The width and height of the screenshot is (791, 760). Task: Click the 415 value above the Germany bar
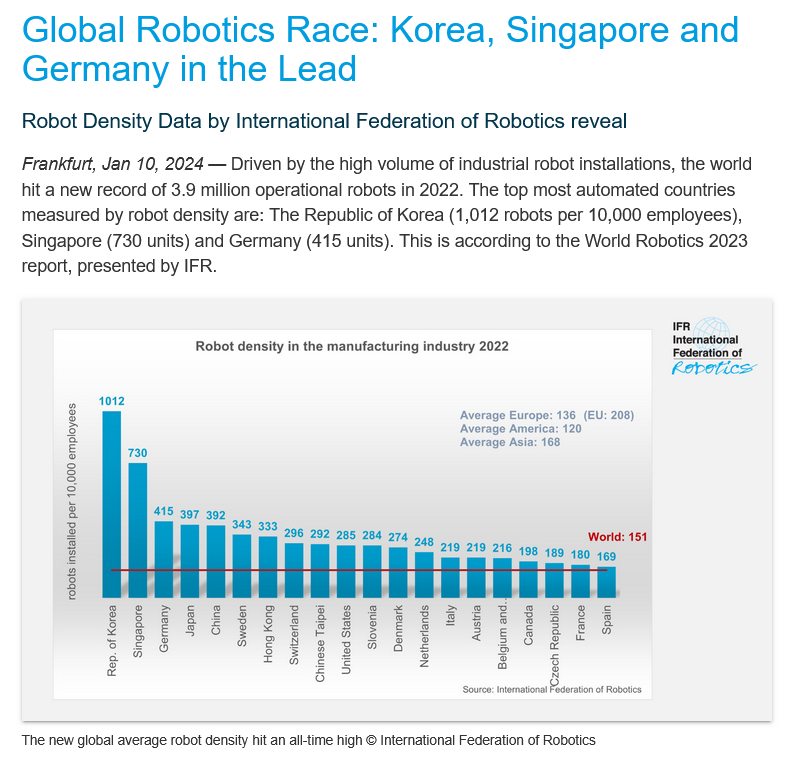(163, 511)
